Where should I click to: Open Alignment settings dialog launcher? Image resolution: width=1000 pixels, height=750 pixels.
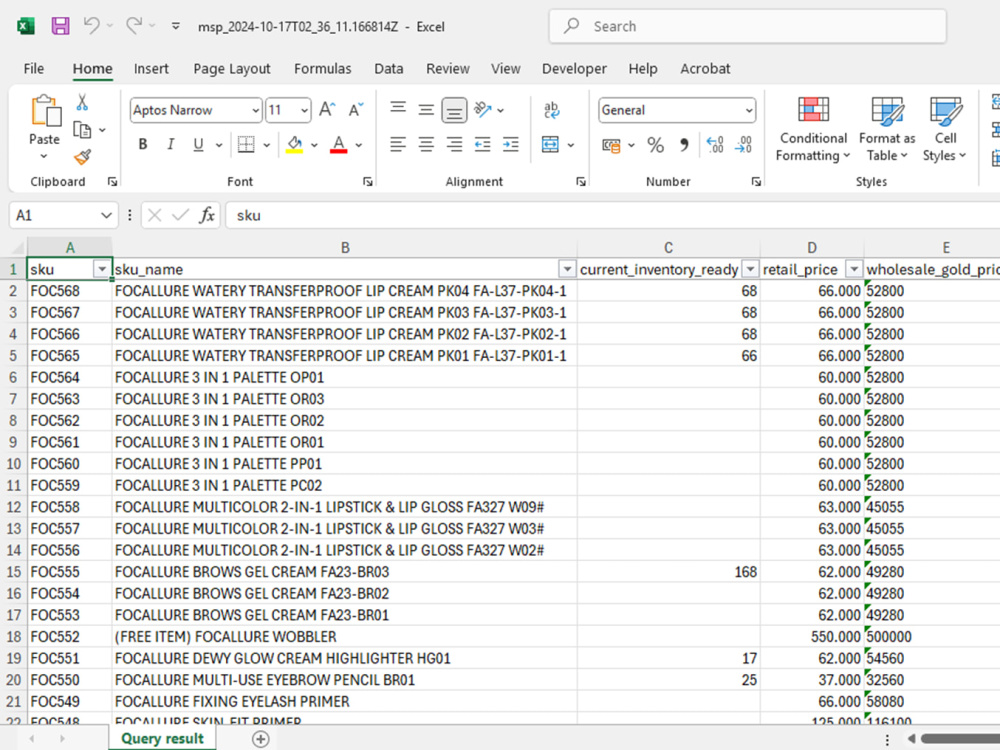point(581,182)
